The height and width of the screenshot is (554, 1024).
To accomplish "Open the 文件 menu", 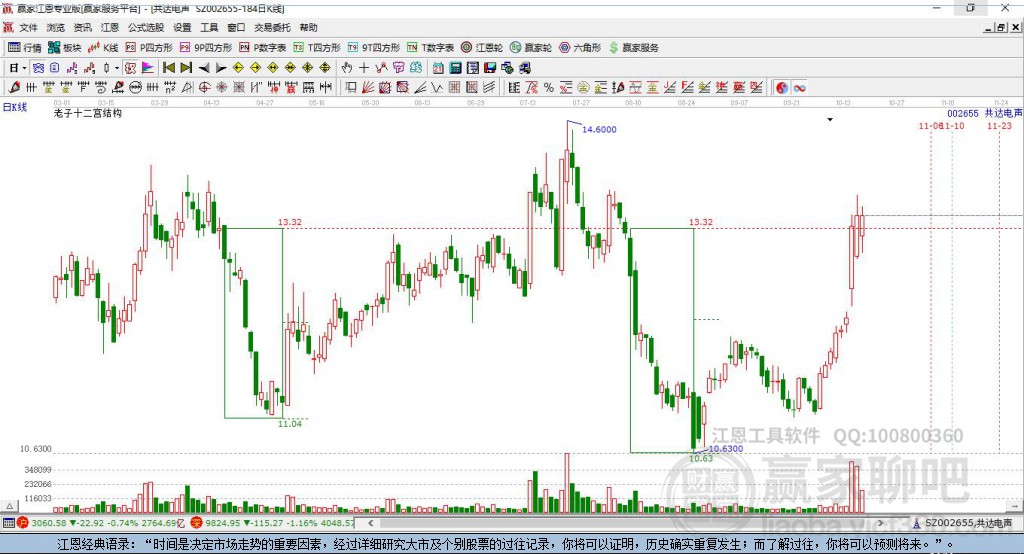I will tap(28, 27).
